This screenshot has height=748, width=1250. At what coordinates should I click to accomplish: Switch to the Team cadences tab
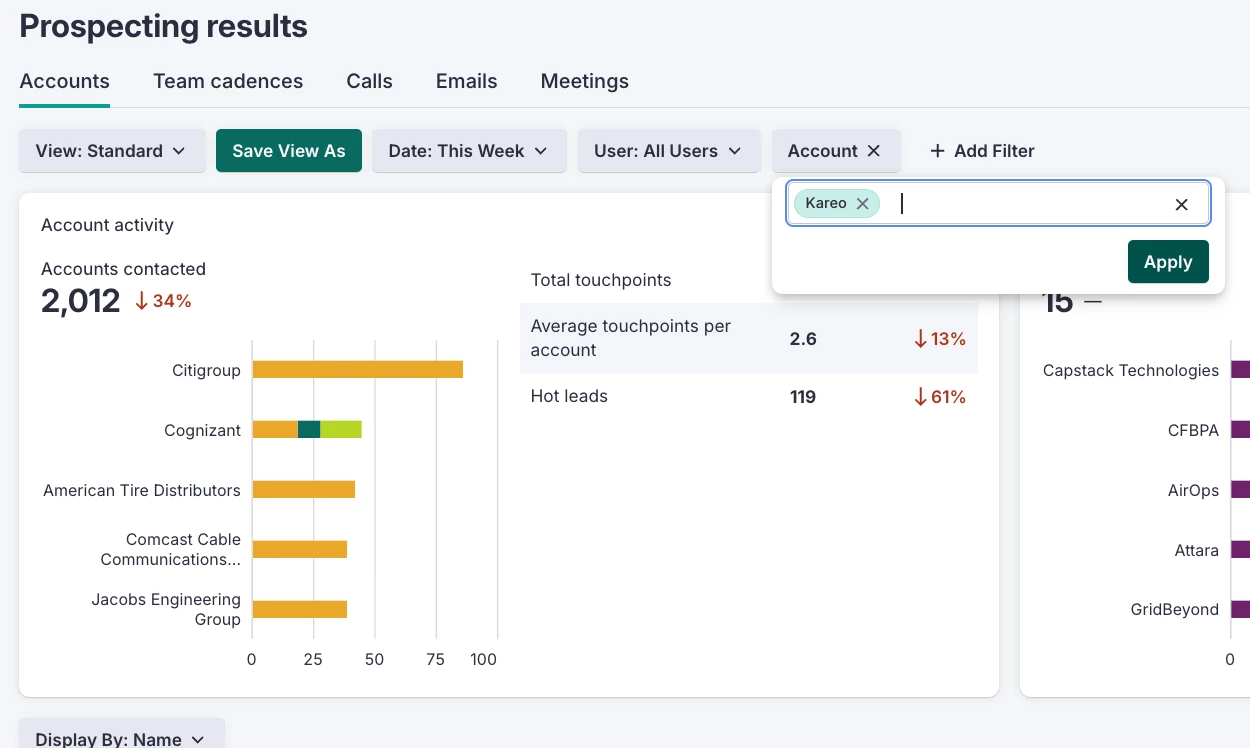pyautogui.click(x=228, y=82)
